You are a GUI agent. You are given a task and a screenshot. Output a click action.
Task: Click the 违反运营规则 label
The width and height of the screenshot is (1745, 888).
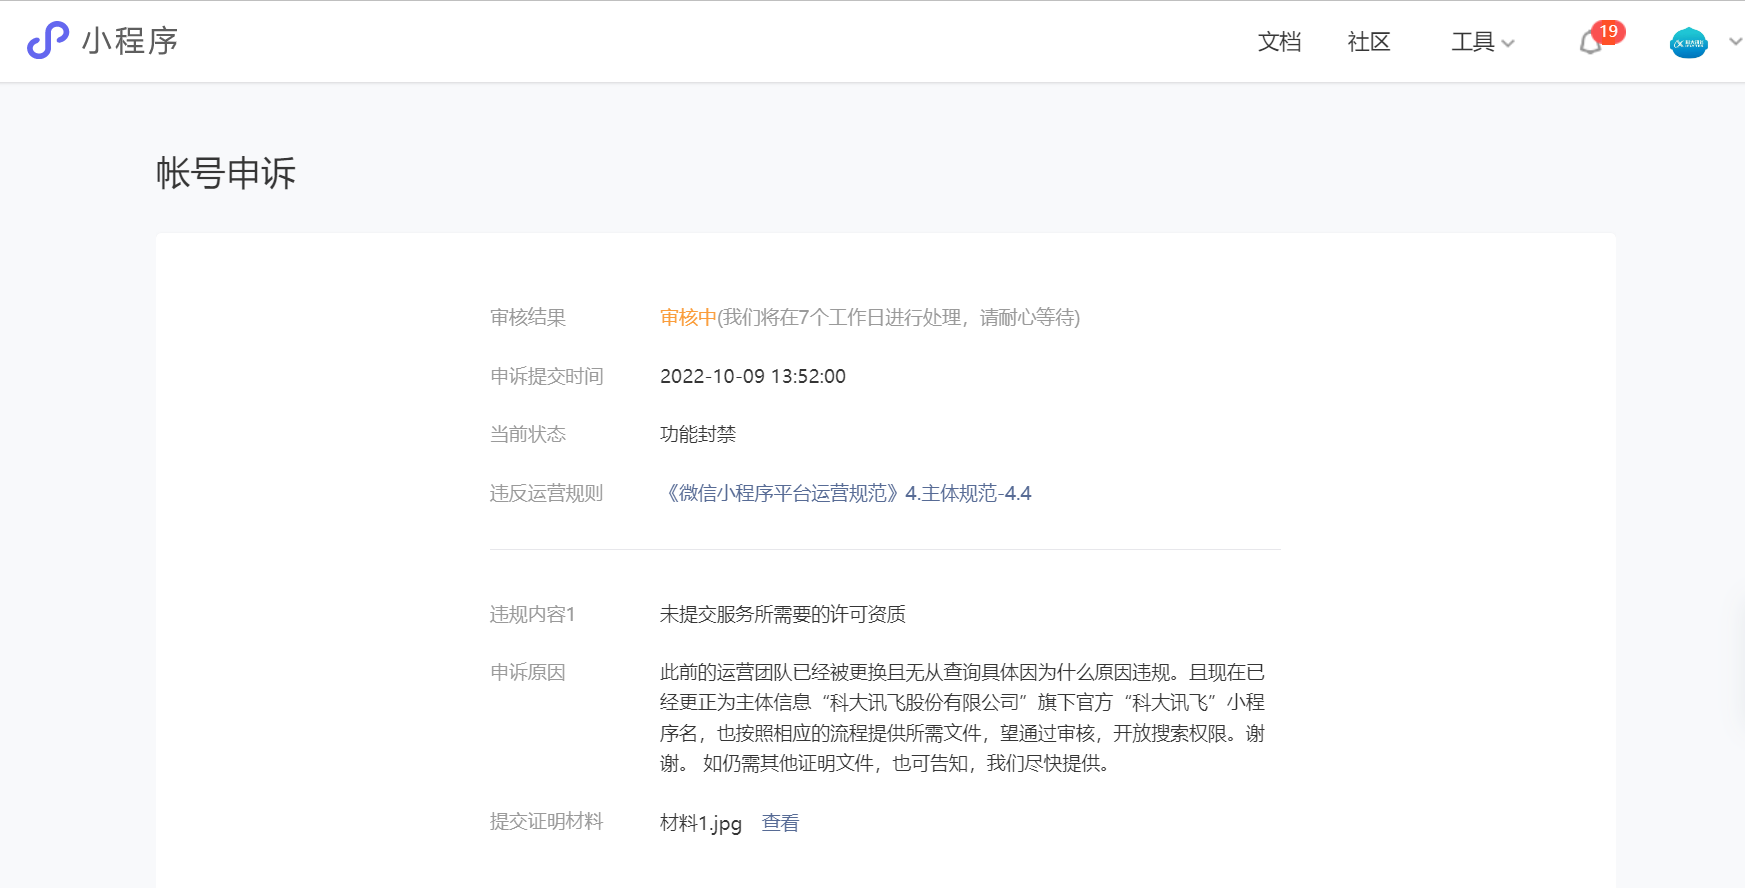547,493
